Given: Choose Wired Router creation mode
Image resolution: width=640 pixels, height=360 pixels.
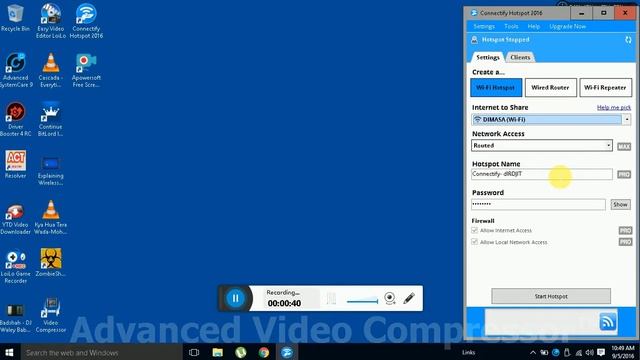Looking at the screenshot, I should (x=550, y=87).
